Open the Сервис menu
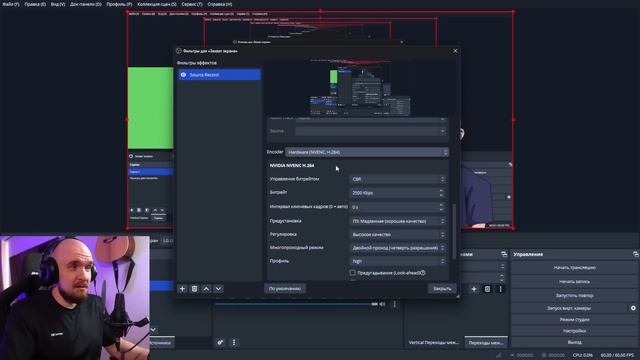The image size is (640, 360). pyautogui.click(x=192, y=4)
